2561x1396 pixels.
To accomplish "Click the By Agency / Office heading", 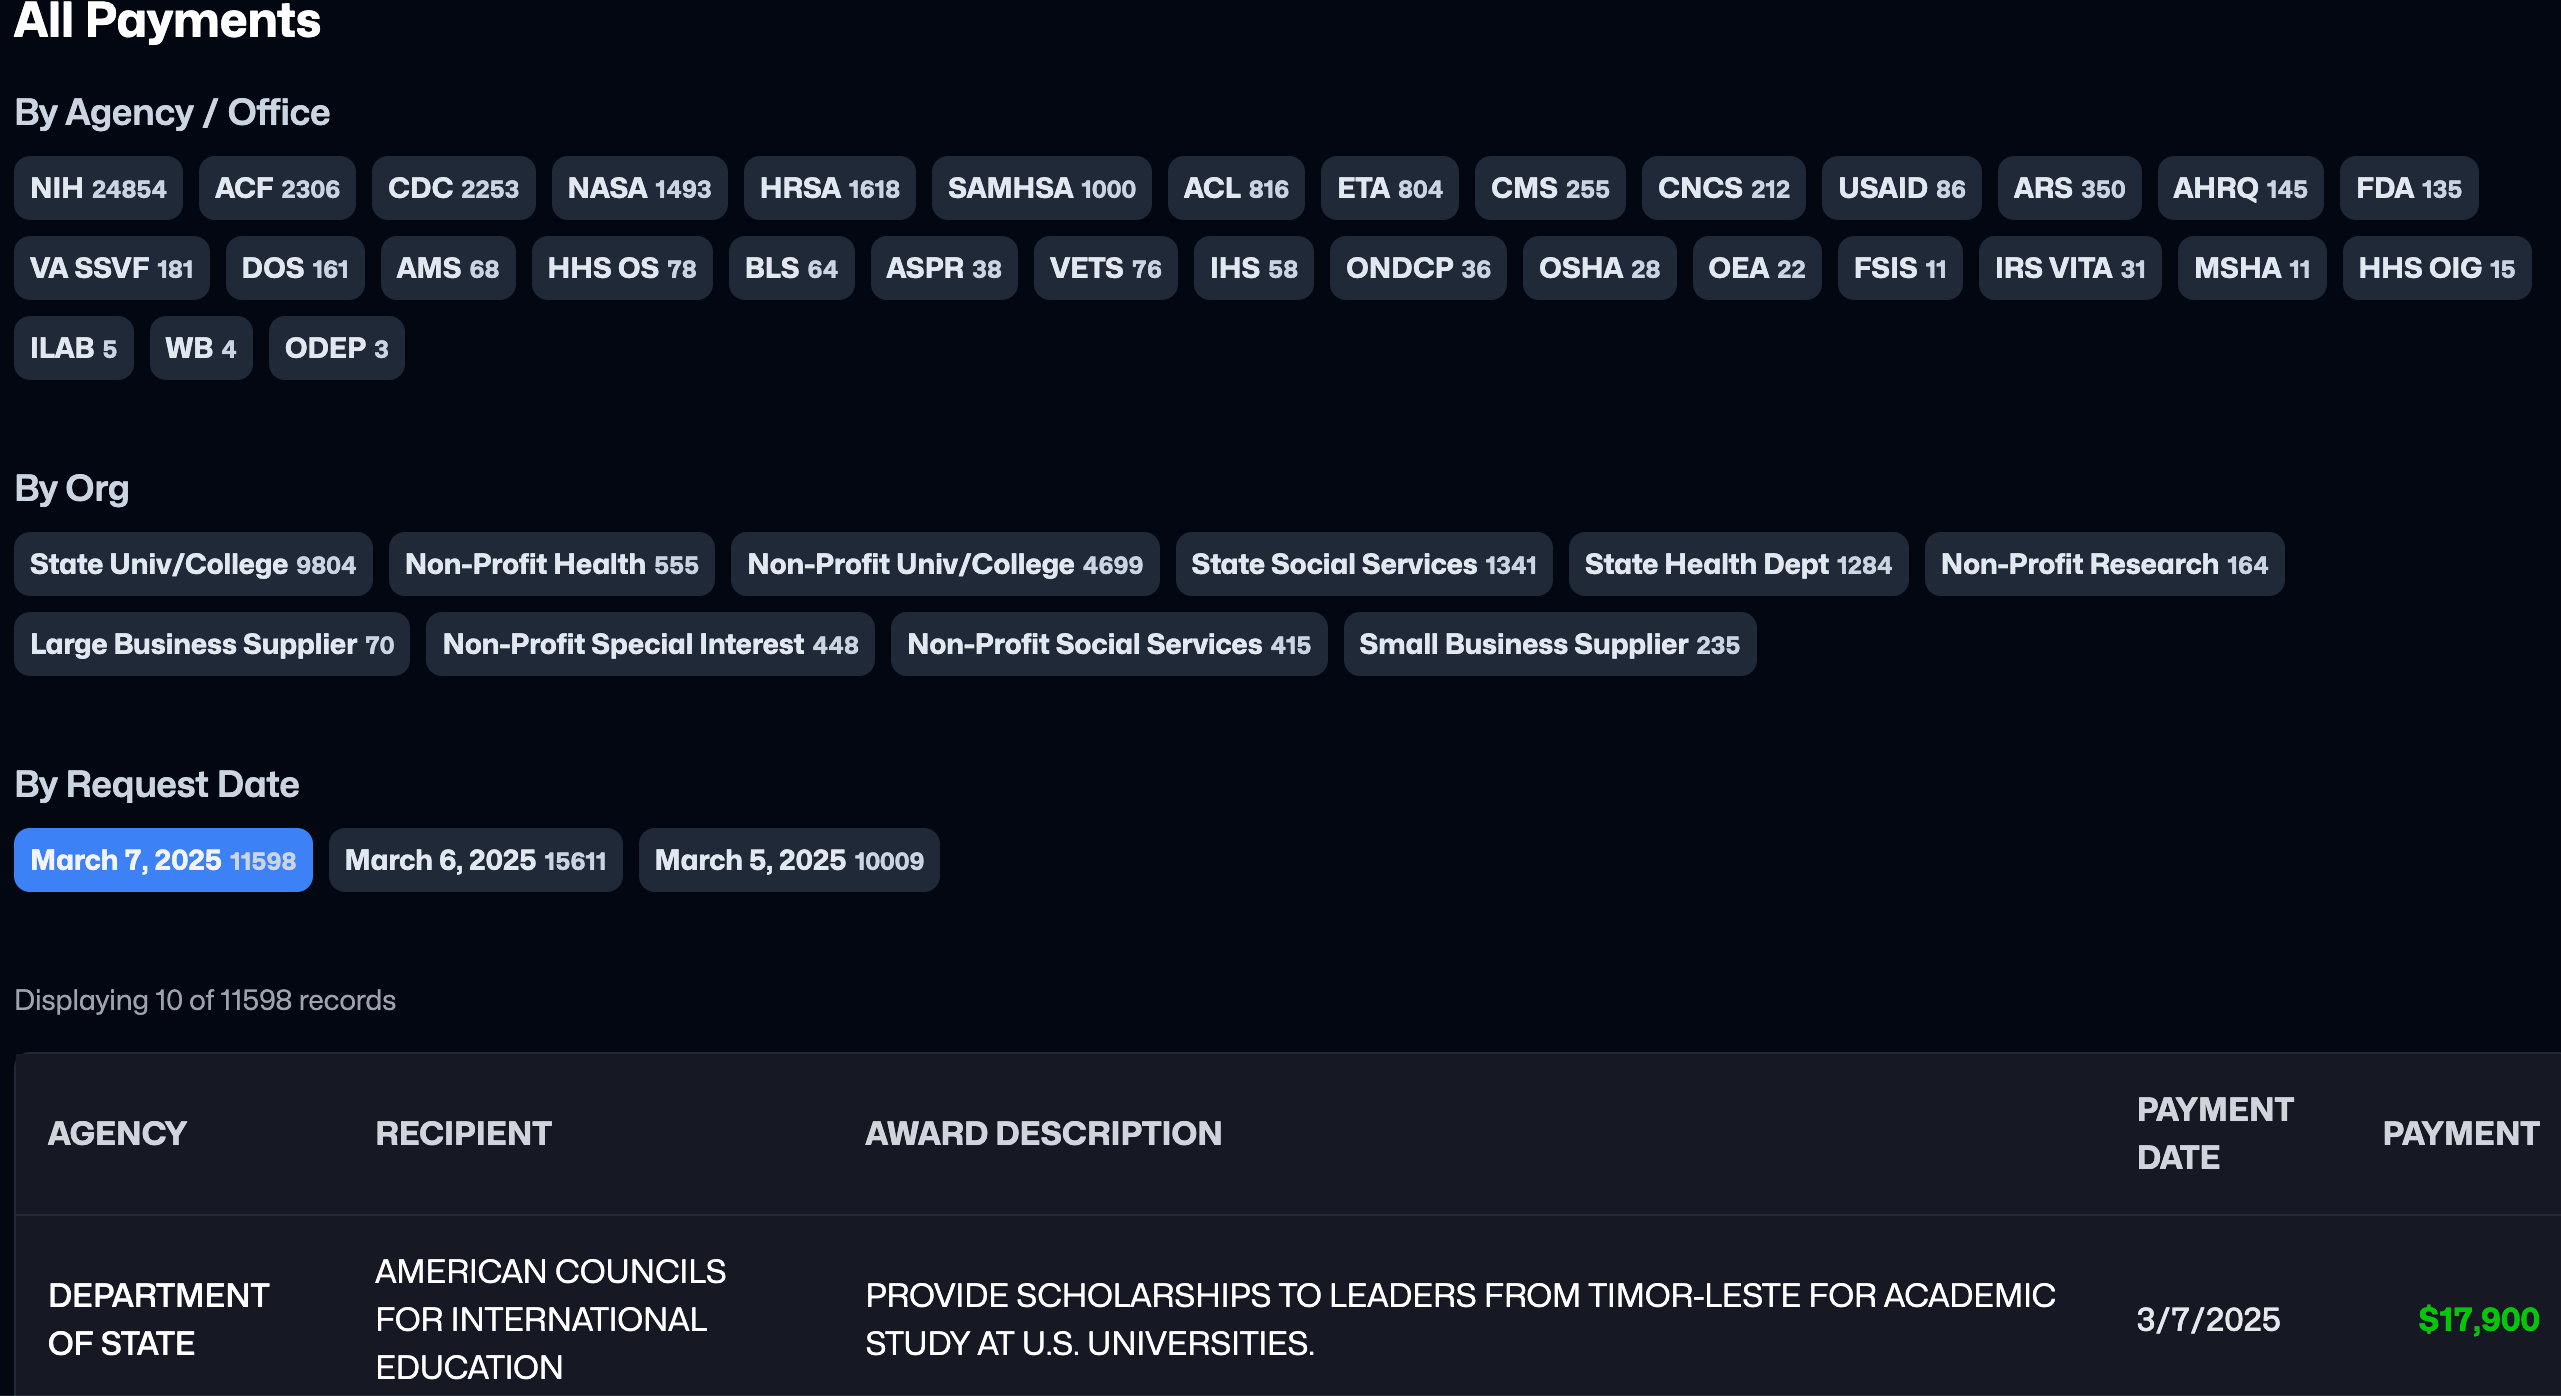I will pos(172,112).
